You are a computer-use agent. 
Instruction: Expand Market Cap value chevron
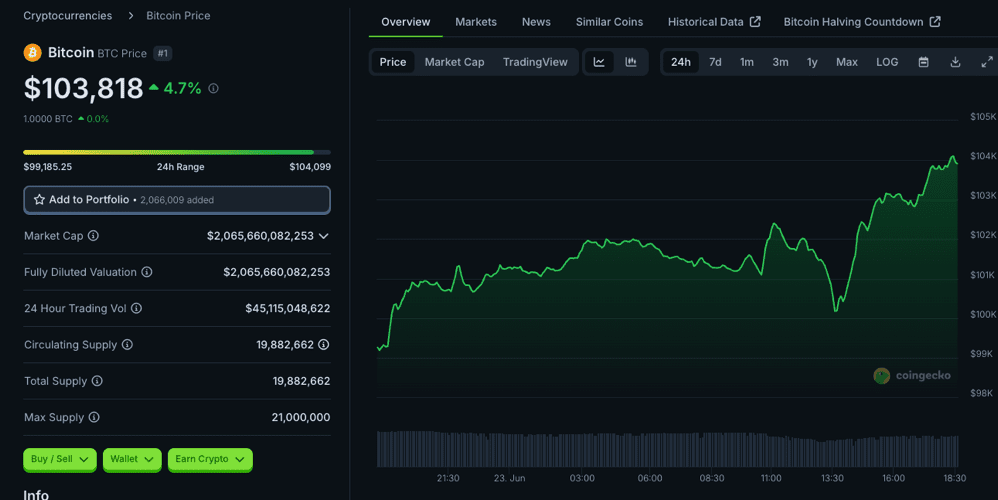coord(324,236)
